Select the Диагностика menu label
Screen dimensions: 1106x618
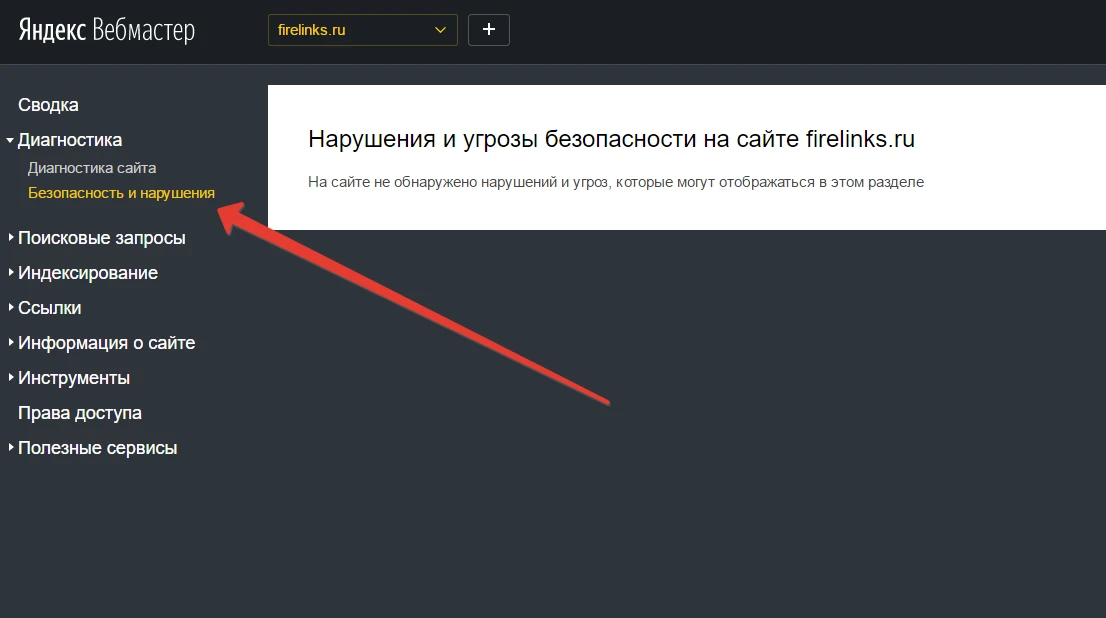70,140
